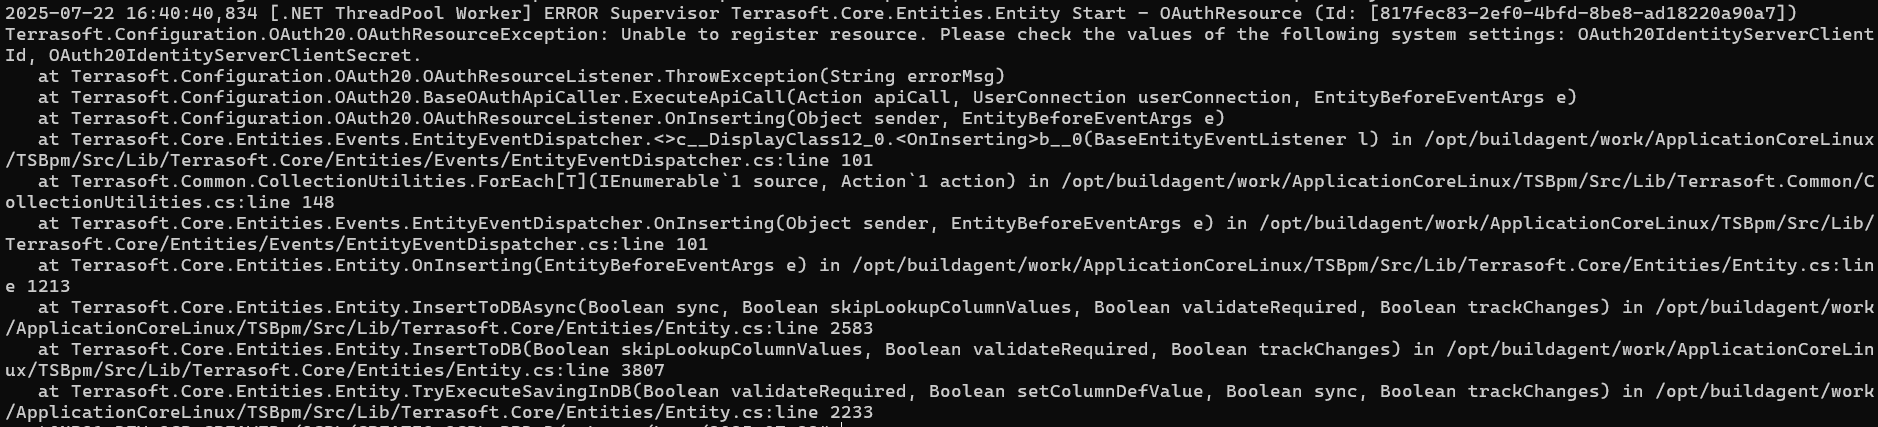
Task: Select the word ERROR in the log header
Action: (x=571, y=13)
